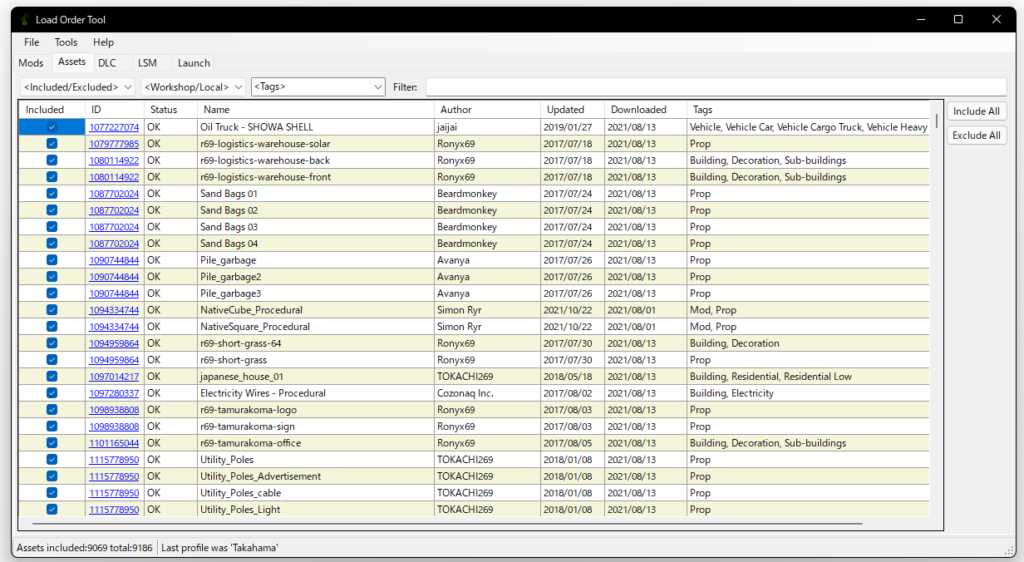Screen dimensions: 1024x562
Task: Click workshop ID link 1101165044
Action: [x=113, y=443]
